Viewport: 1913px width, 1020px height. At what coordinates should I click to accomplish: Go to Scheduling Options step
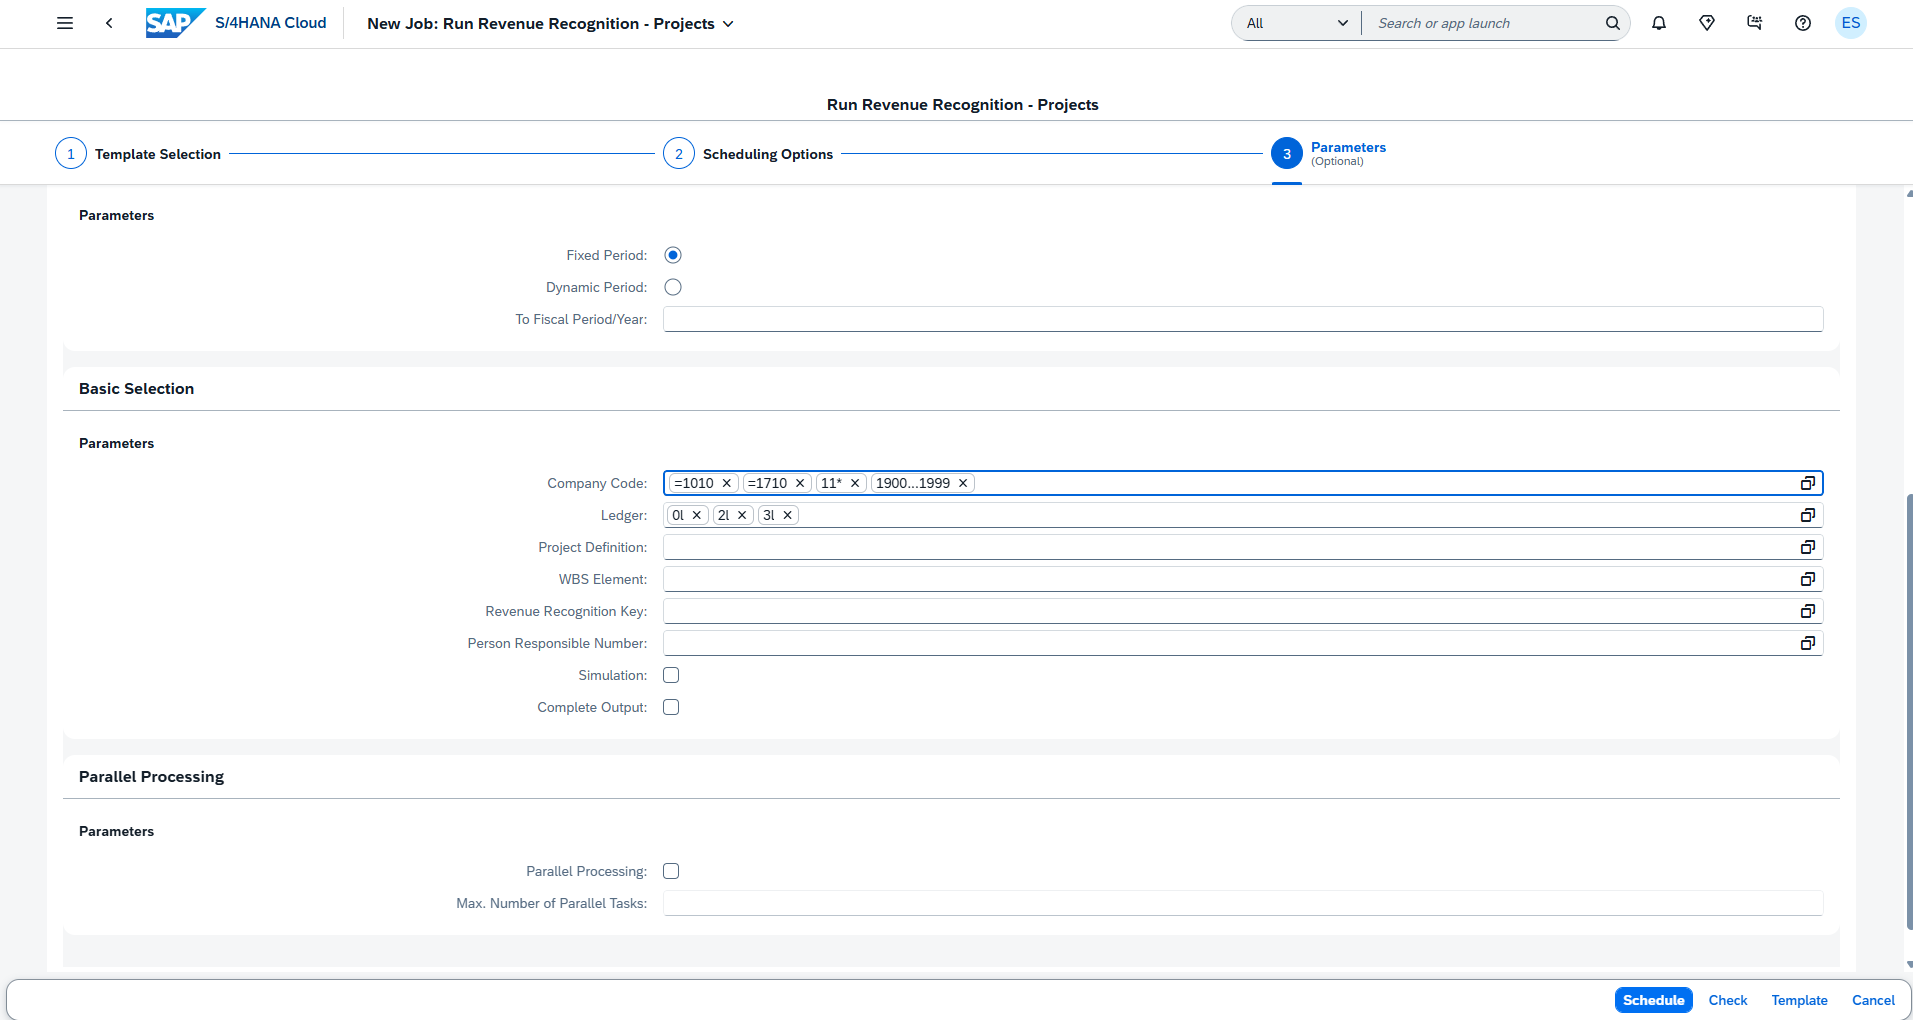pyautogui.click(x=748, y=154)
